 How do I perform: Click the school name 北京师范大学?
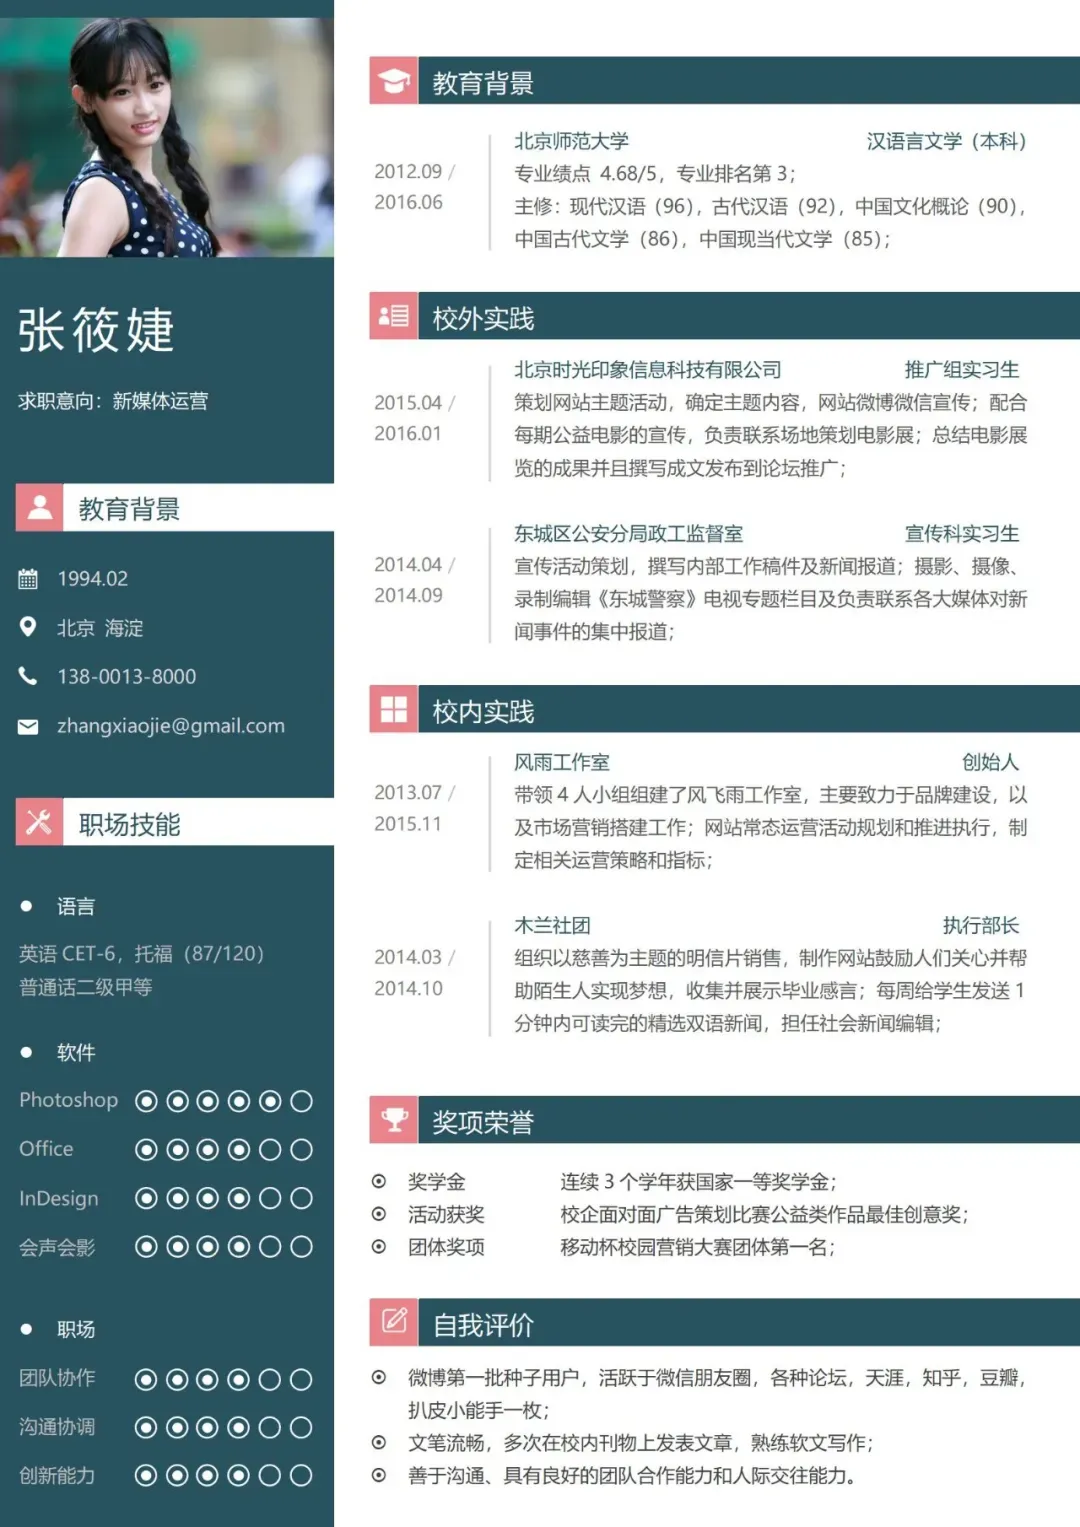pos(571,141)
